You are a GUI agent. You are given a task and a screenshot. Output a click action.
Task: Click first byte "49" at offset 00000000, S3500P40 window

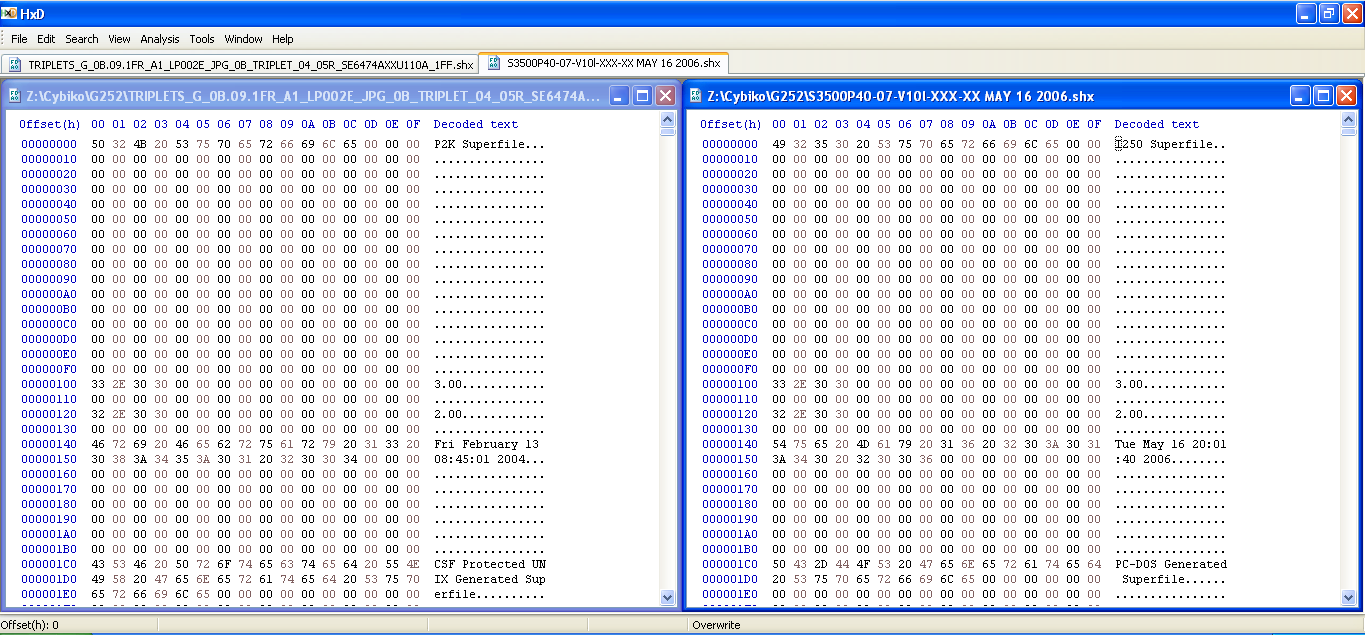point(779,144)
